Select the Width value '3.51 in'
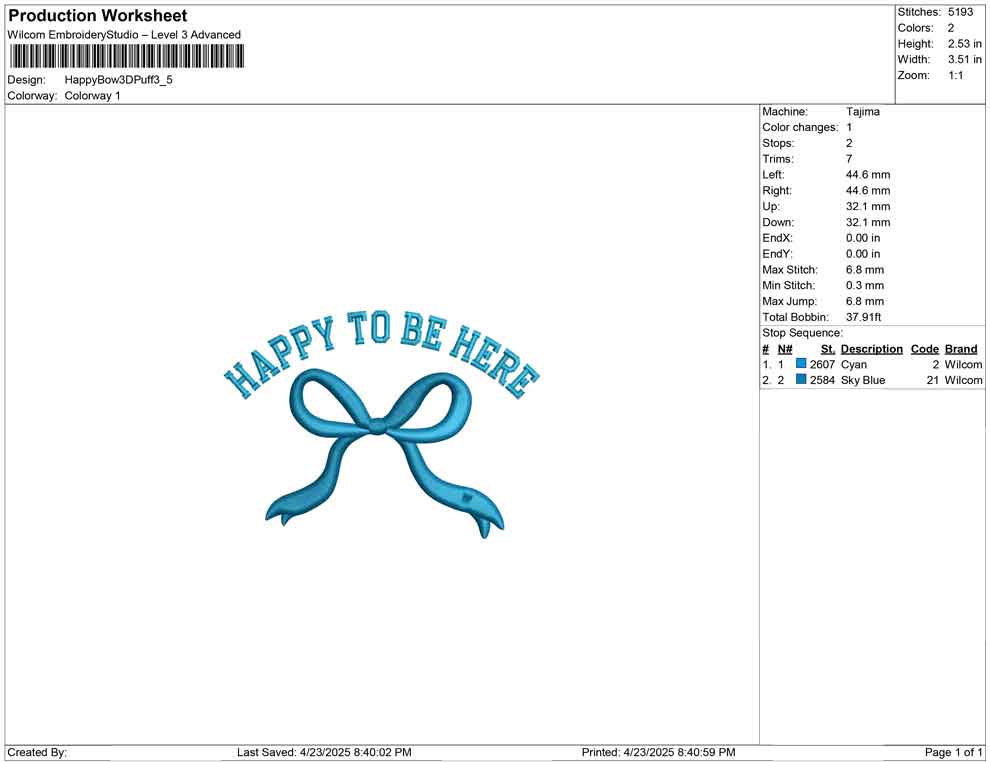990x762 pixels. click(964, 59)
